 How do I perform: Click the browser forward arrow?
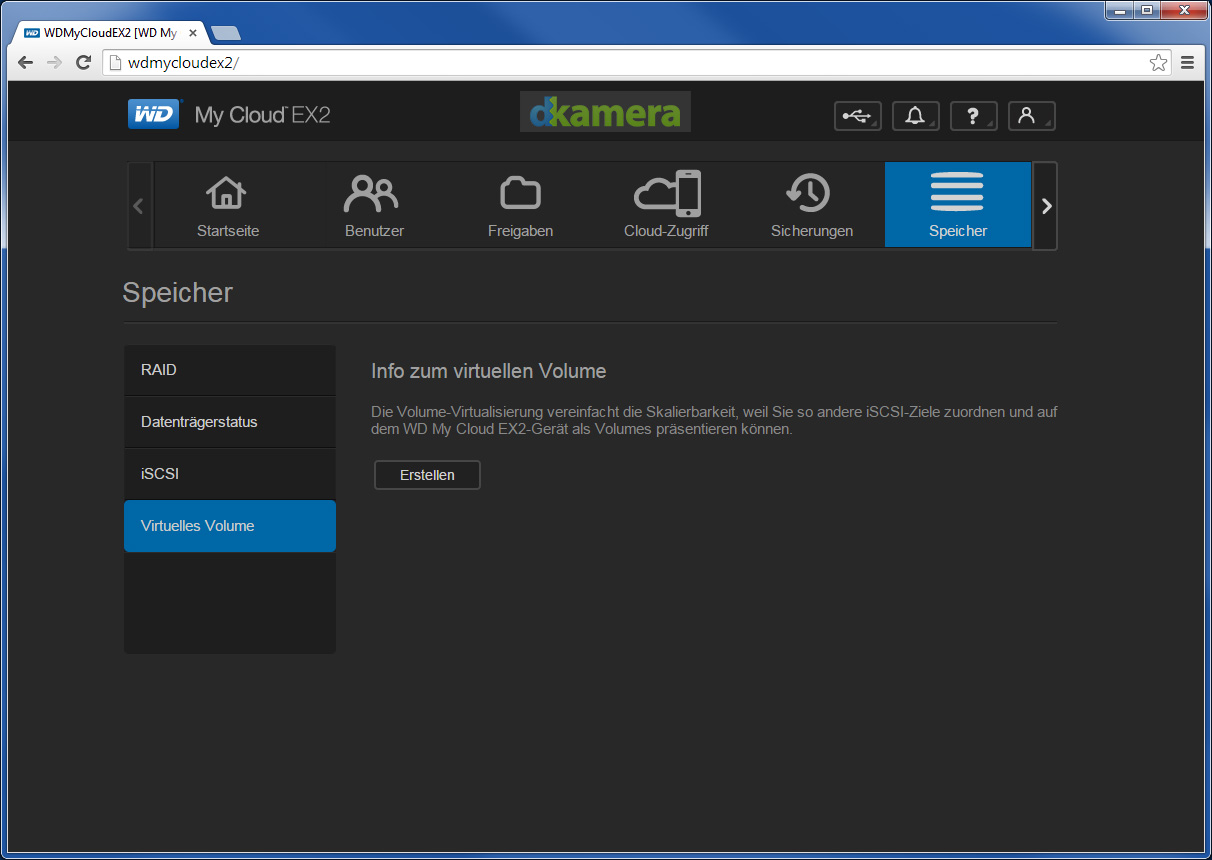click(x=55, y=62)
